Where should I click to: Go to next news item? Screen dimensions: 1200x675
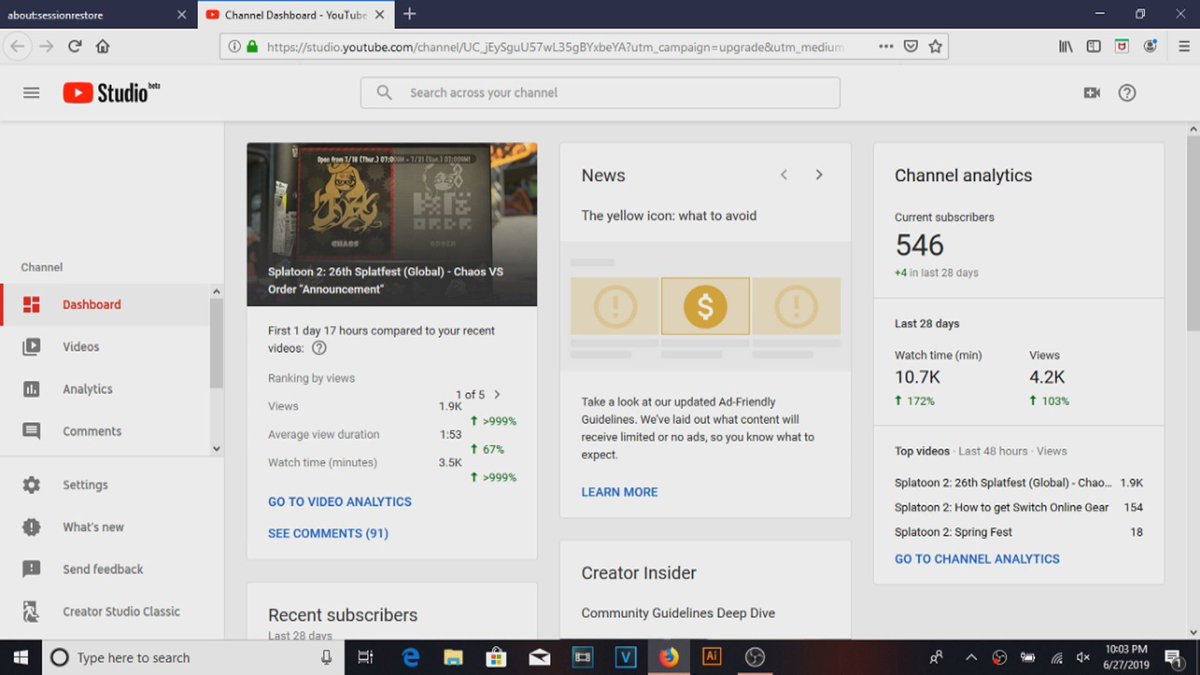819,174
